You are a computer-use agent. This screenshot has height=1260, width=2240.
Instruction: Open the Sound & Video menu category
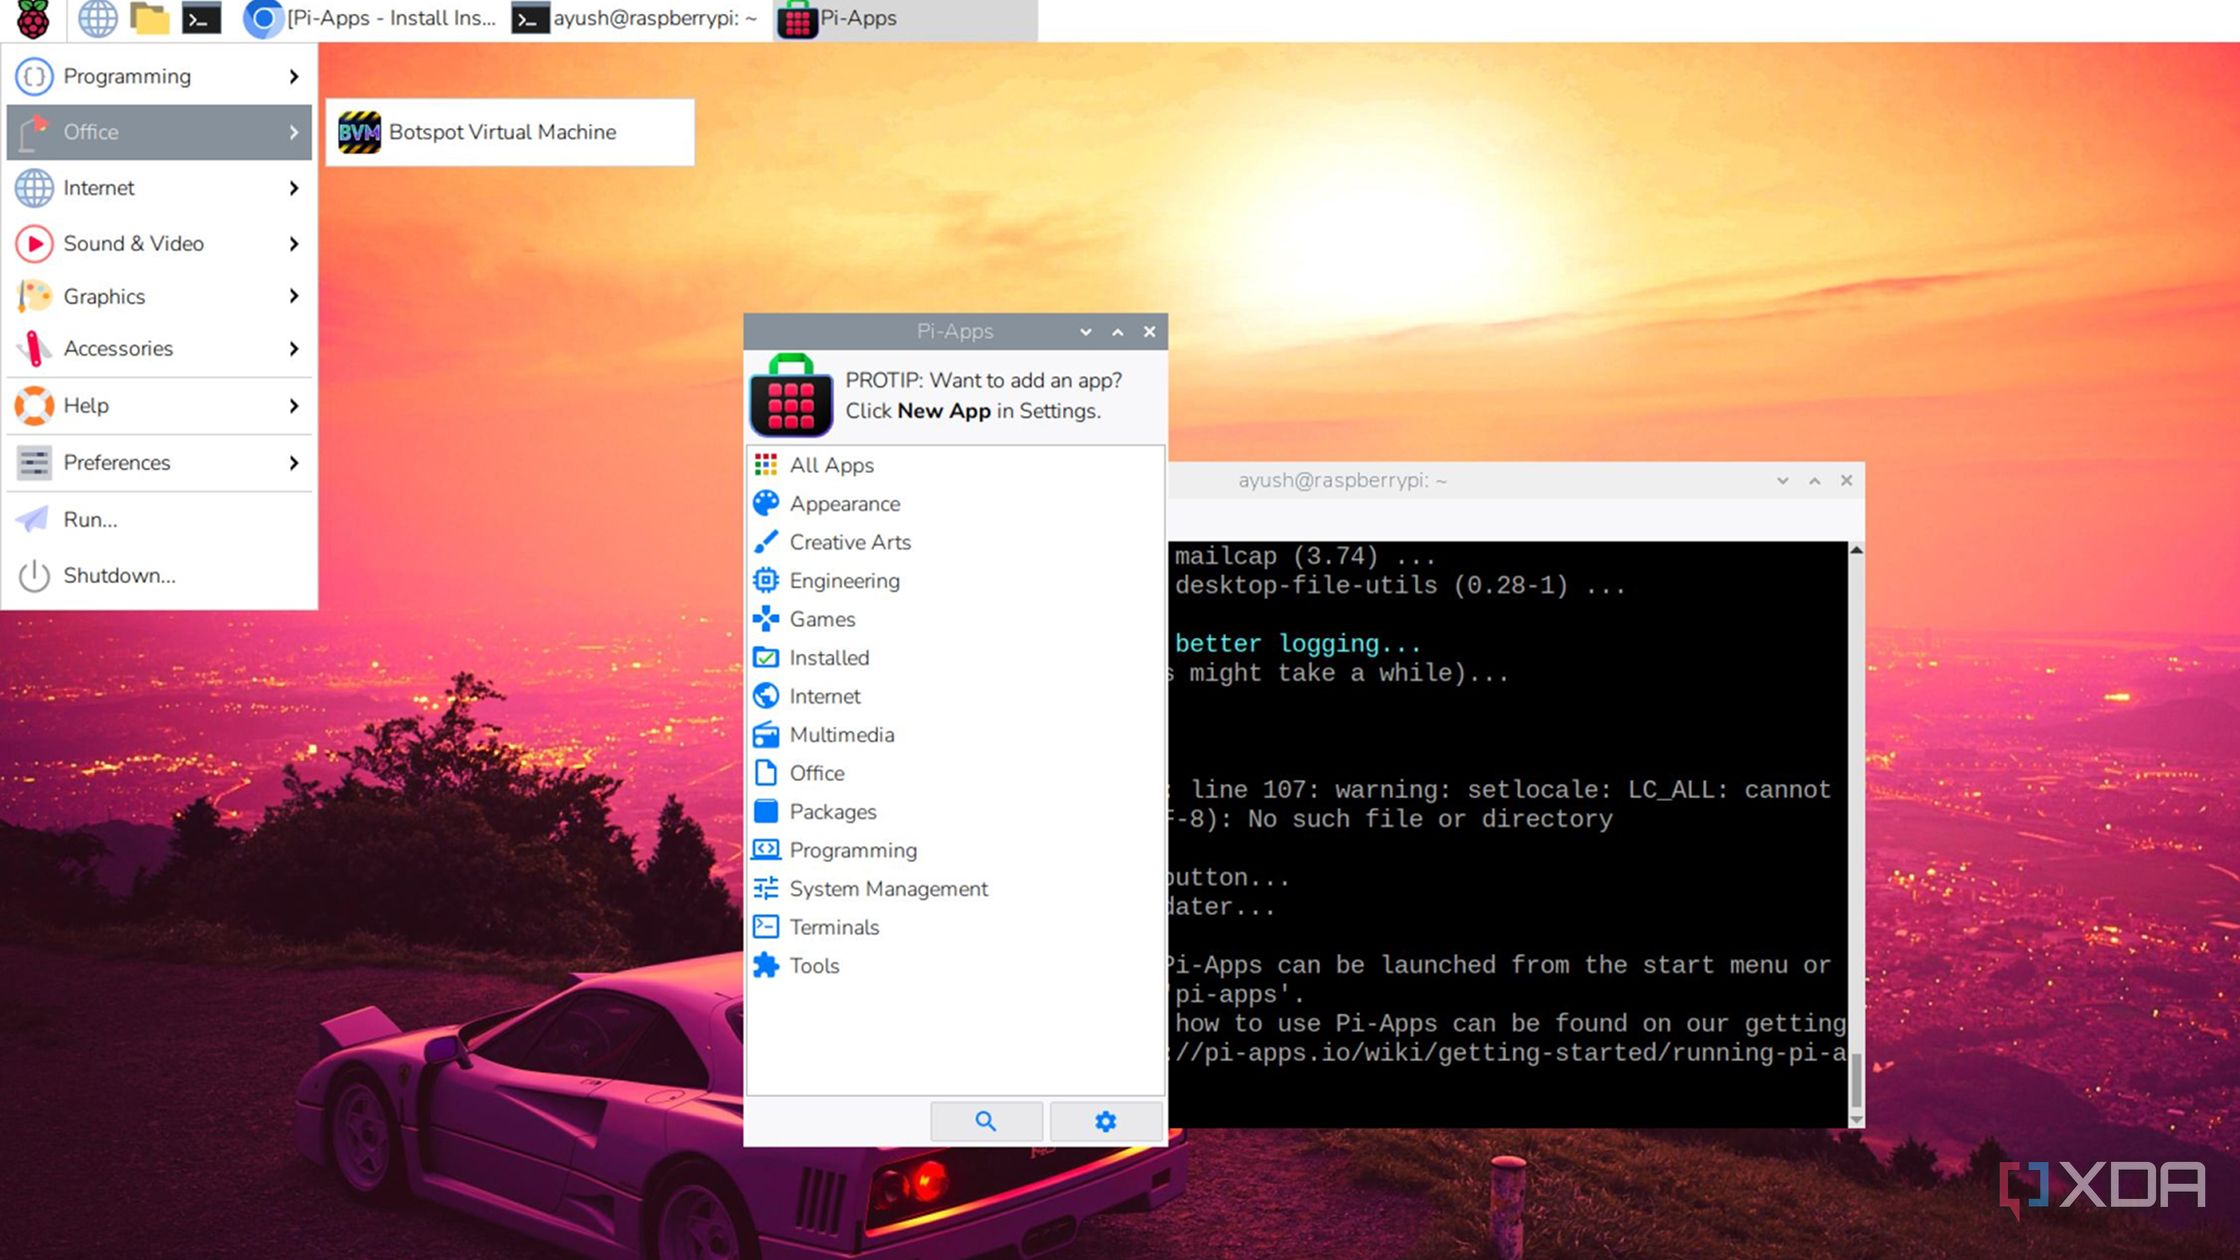click(160, 243)
